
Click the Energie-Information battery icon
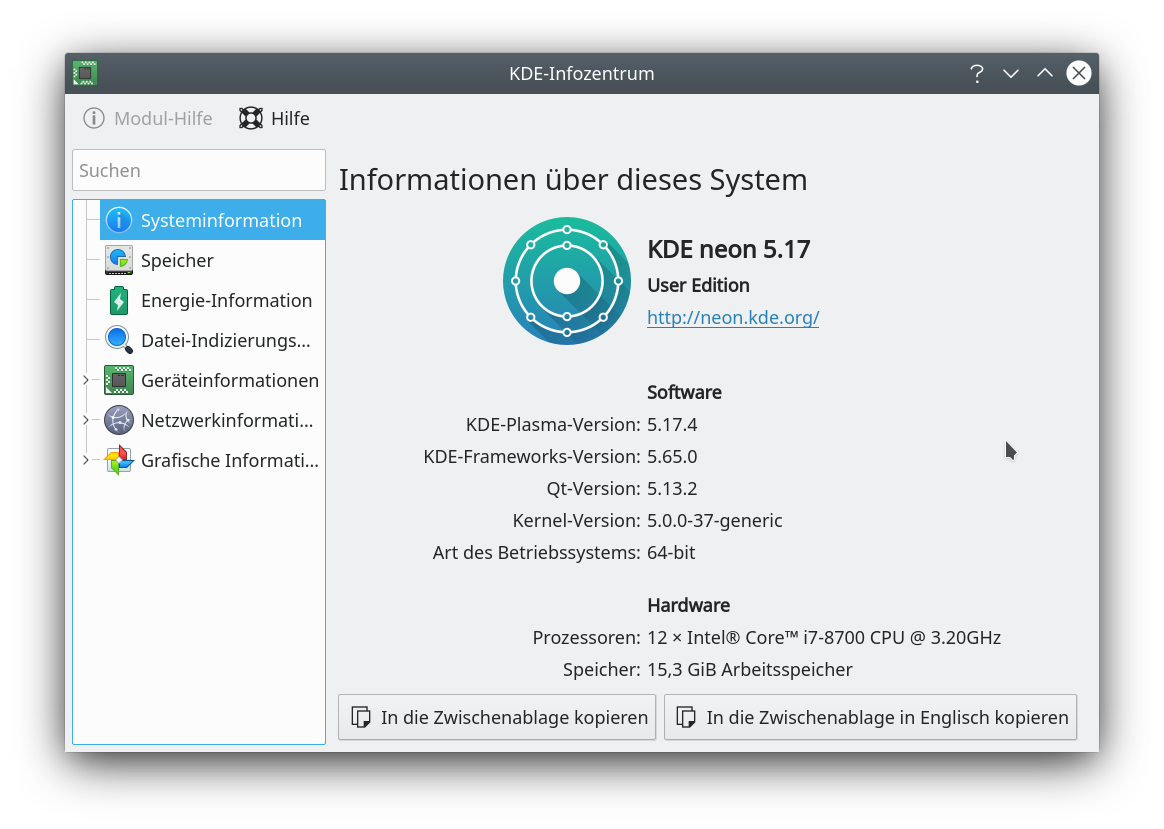(x=118, y=299)
